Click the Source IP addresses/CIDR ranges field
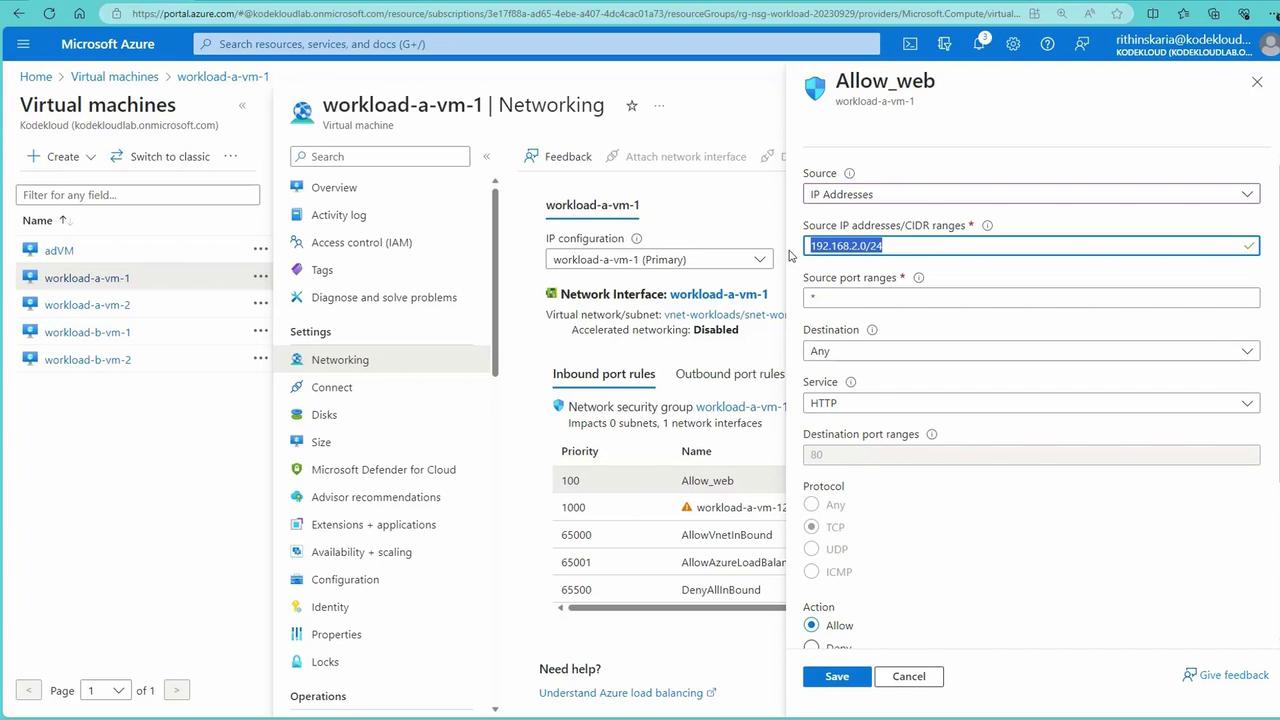 (x=1031, y=246)
